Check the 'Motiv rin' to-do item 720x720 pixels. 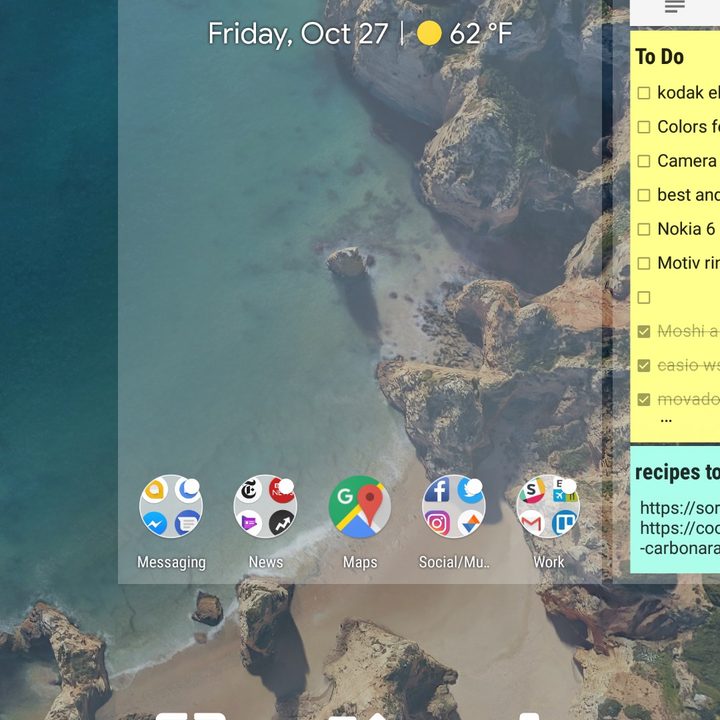click(x=644, y=263)
